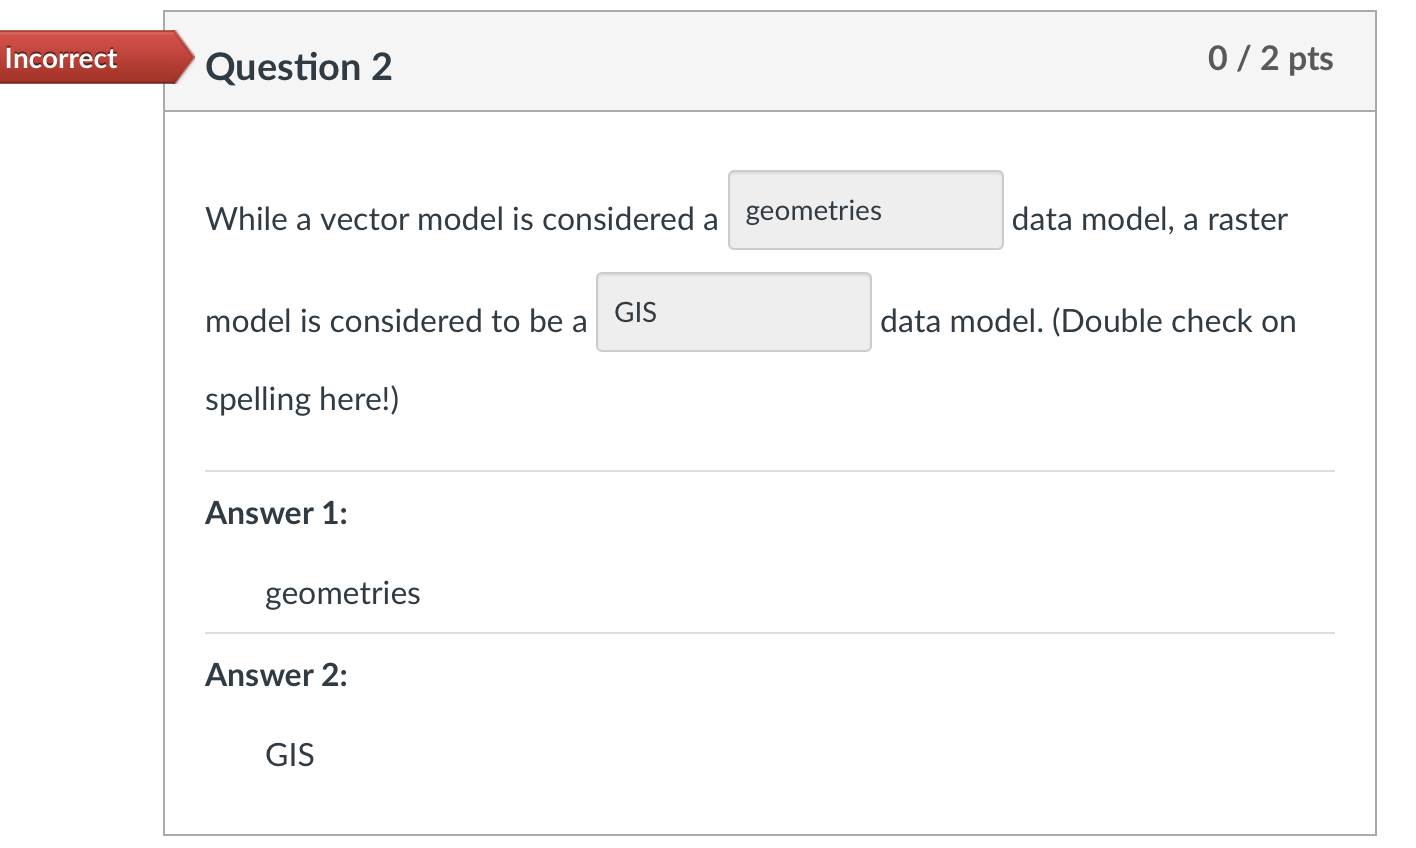Select the geometries text under Answer 1

[342, 593]
